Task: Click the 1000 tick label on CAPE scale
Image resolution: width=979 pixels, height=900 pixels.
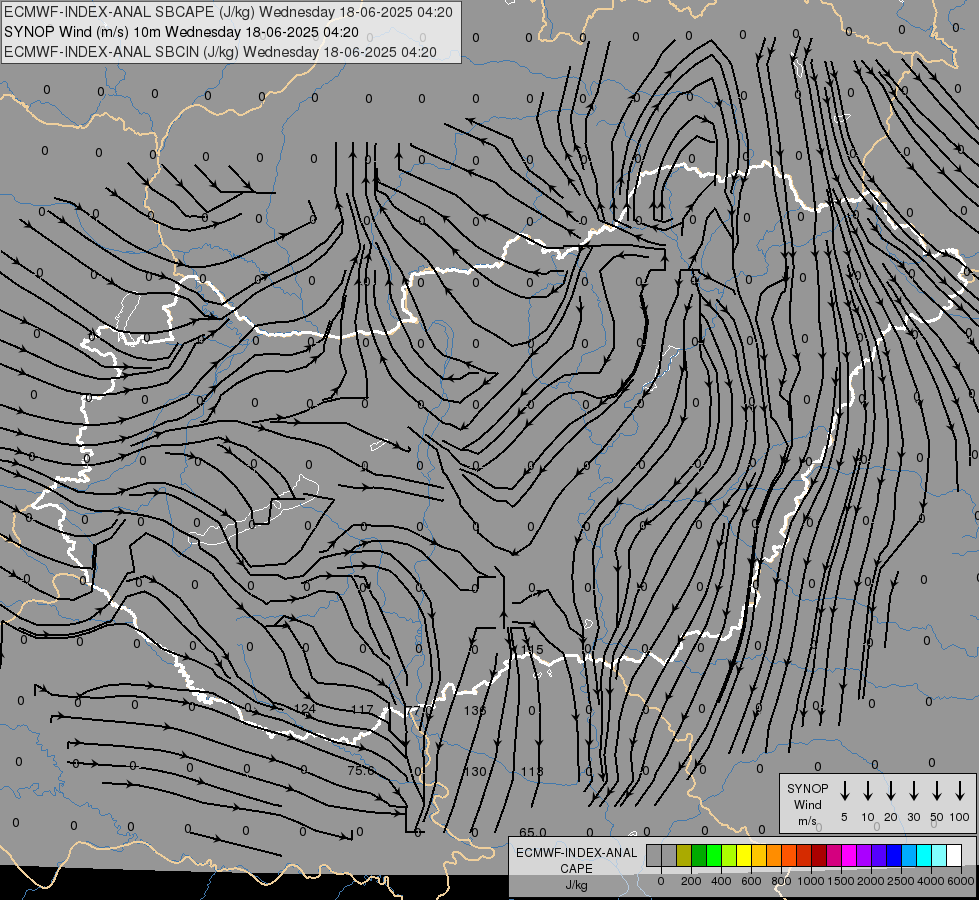Action: point(810,881)
